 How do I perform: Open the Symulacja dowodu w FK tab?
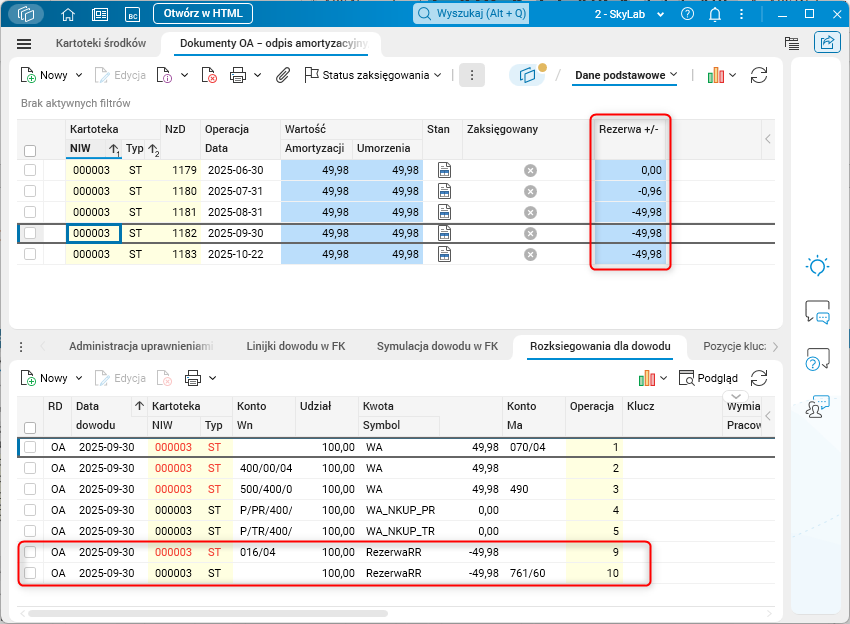click(x=437, y=346)
